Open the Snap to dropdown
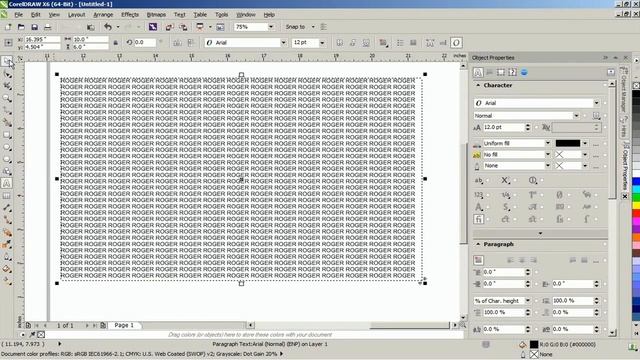This screenshot has width=640, height=360. (313, 27)
